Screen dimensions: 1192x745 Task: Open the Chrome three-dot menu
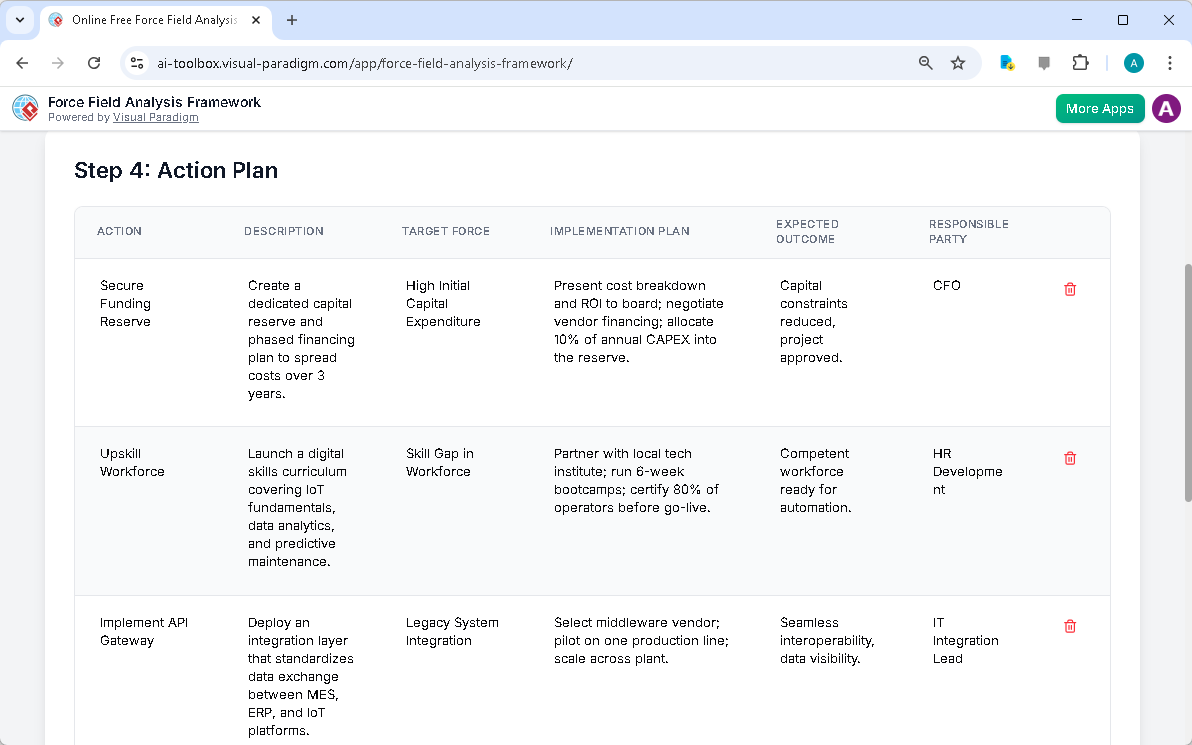coord(1170,62)
